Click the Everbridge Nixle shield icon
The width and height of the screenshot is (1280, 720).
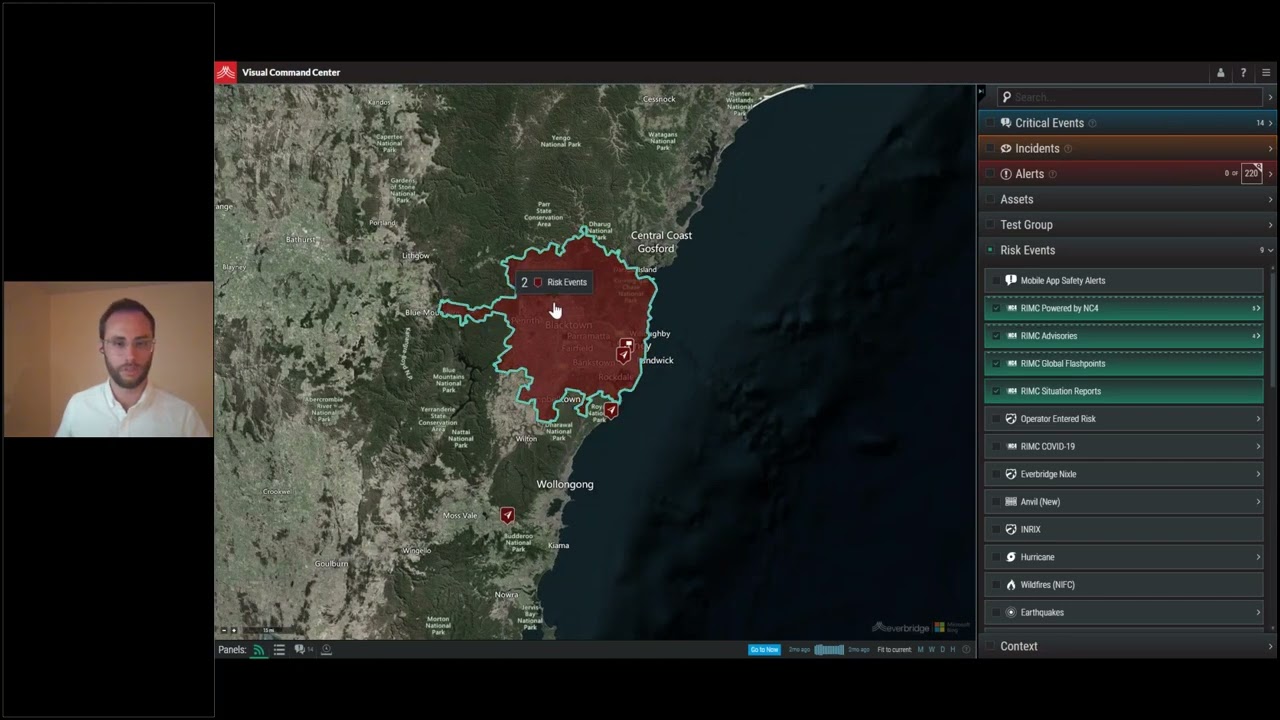(1011, 474)
